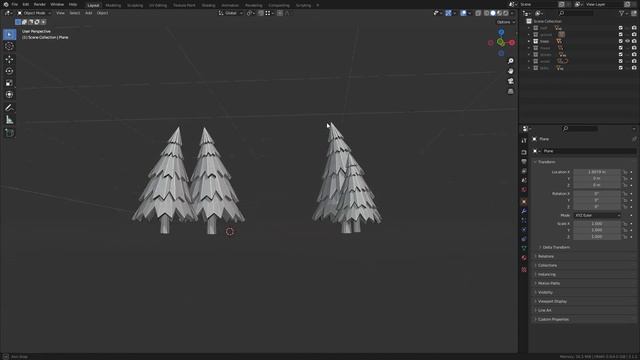Open the Global transform orientation dropdown

tap(231, 13)
